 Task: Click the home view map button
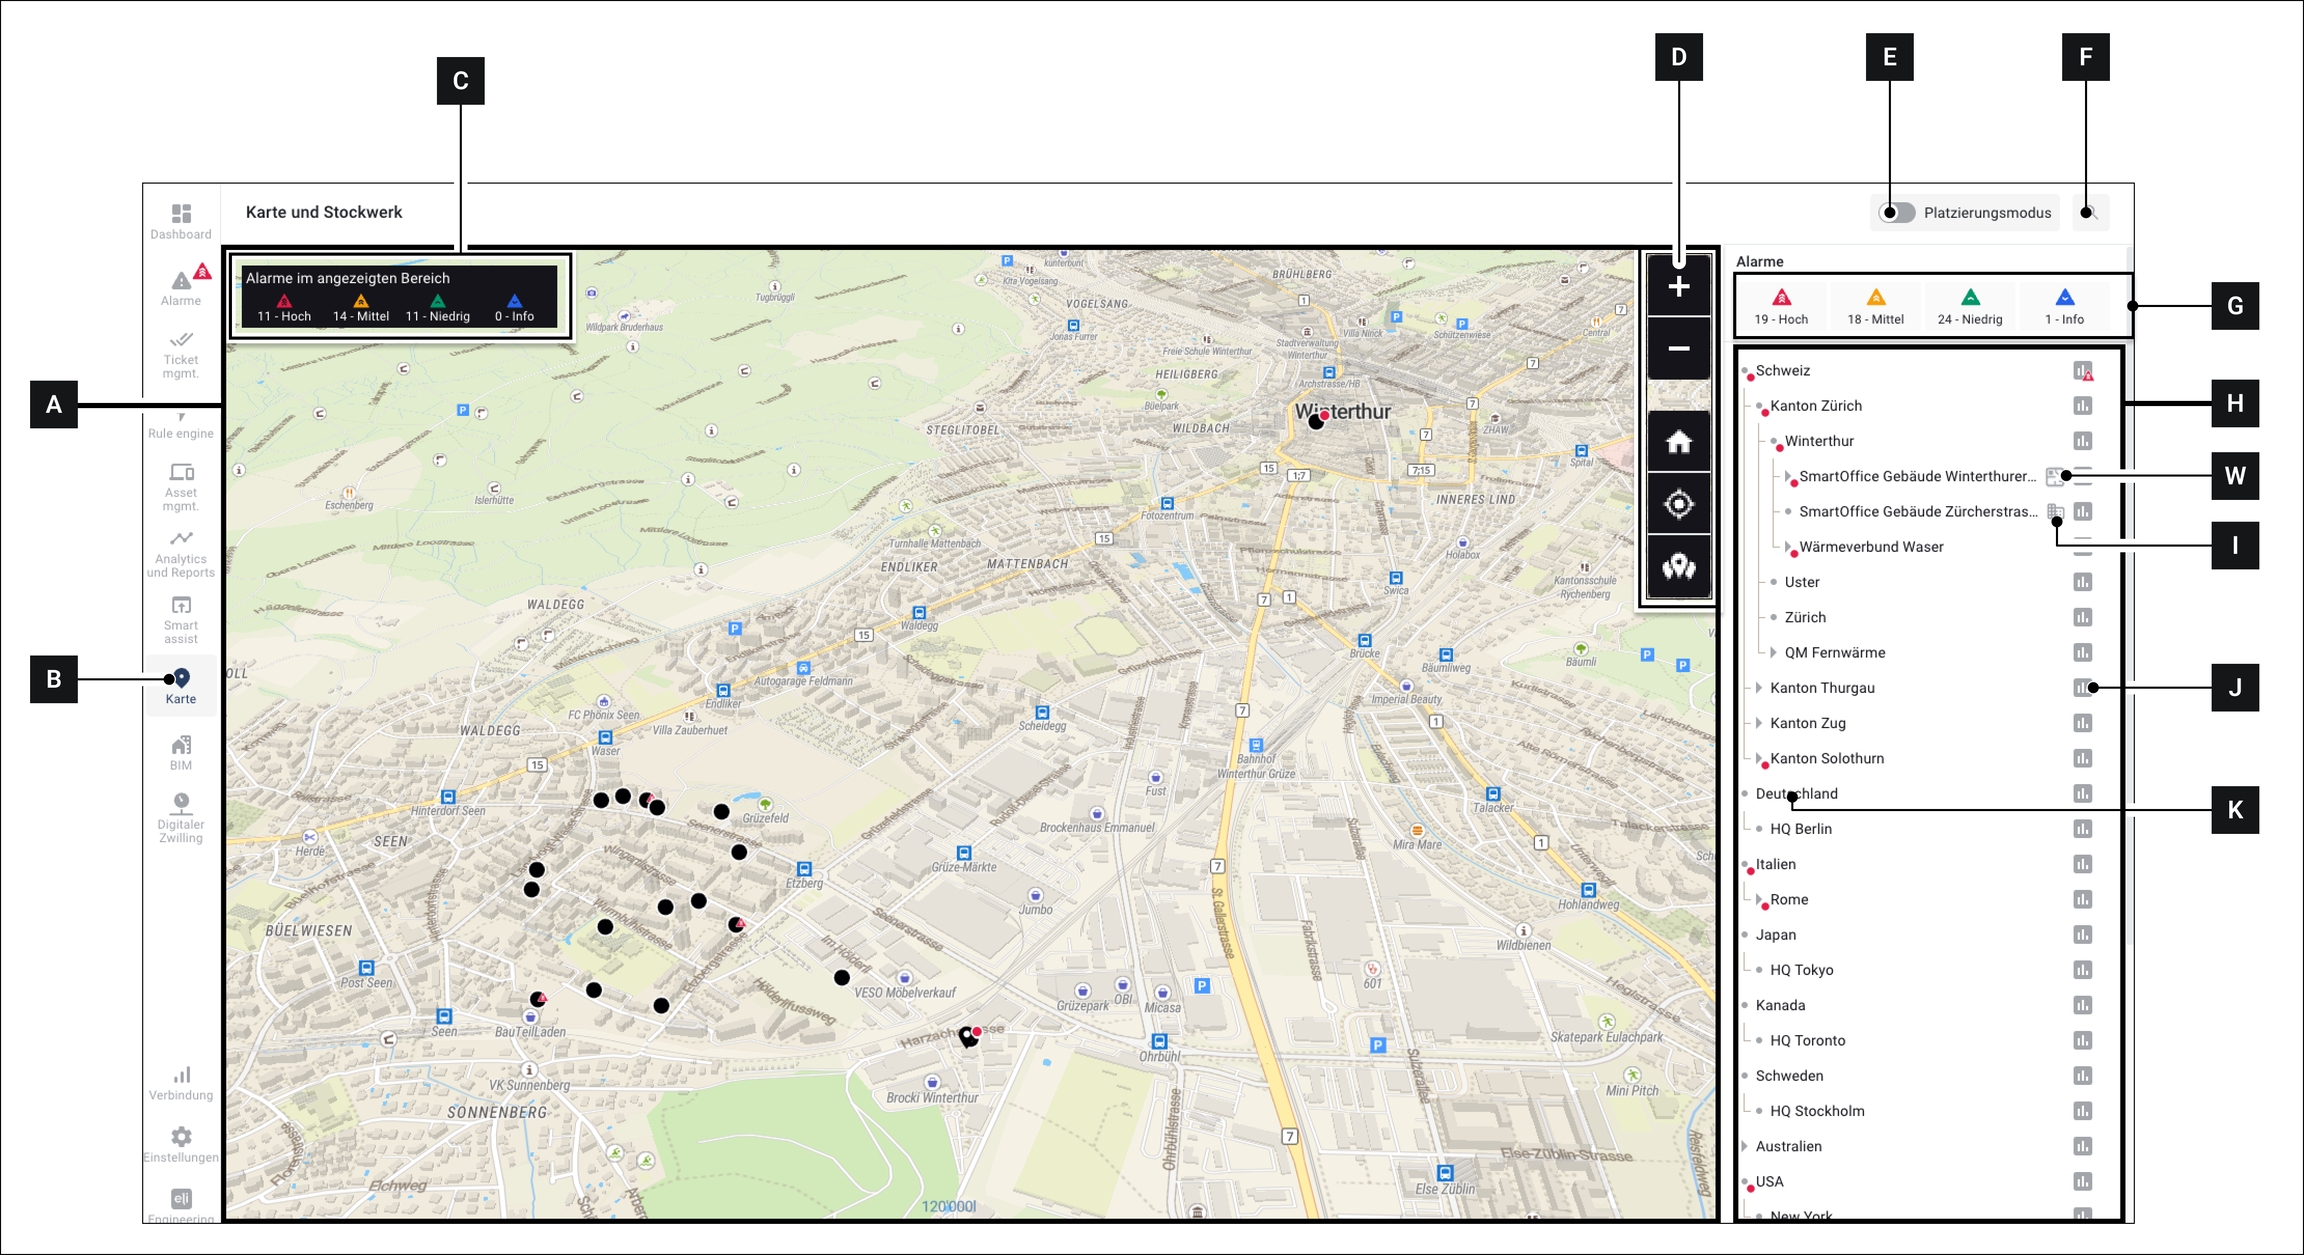[x=1678, y=442]
